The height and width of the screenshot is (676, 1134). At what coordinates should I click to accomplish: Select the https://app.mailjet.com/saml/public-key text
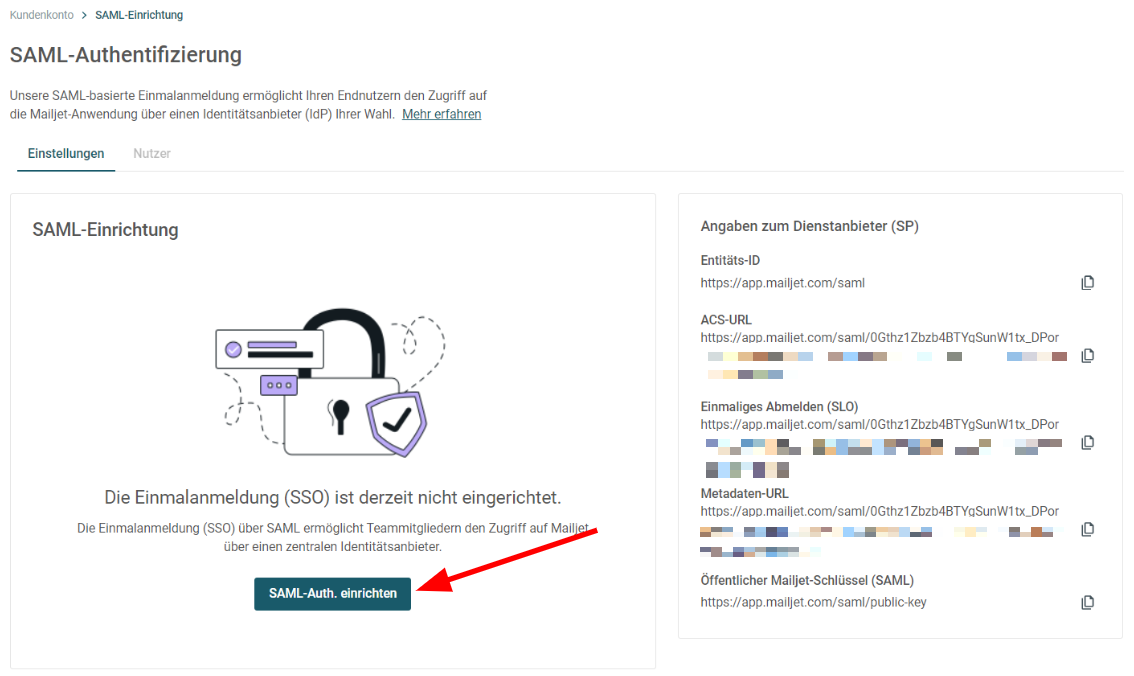tap(814, 602)
